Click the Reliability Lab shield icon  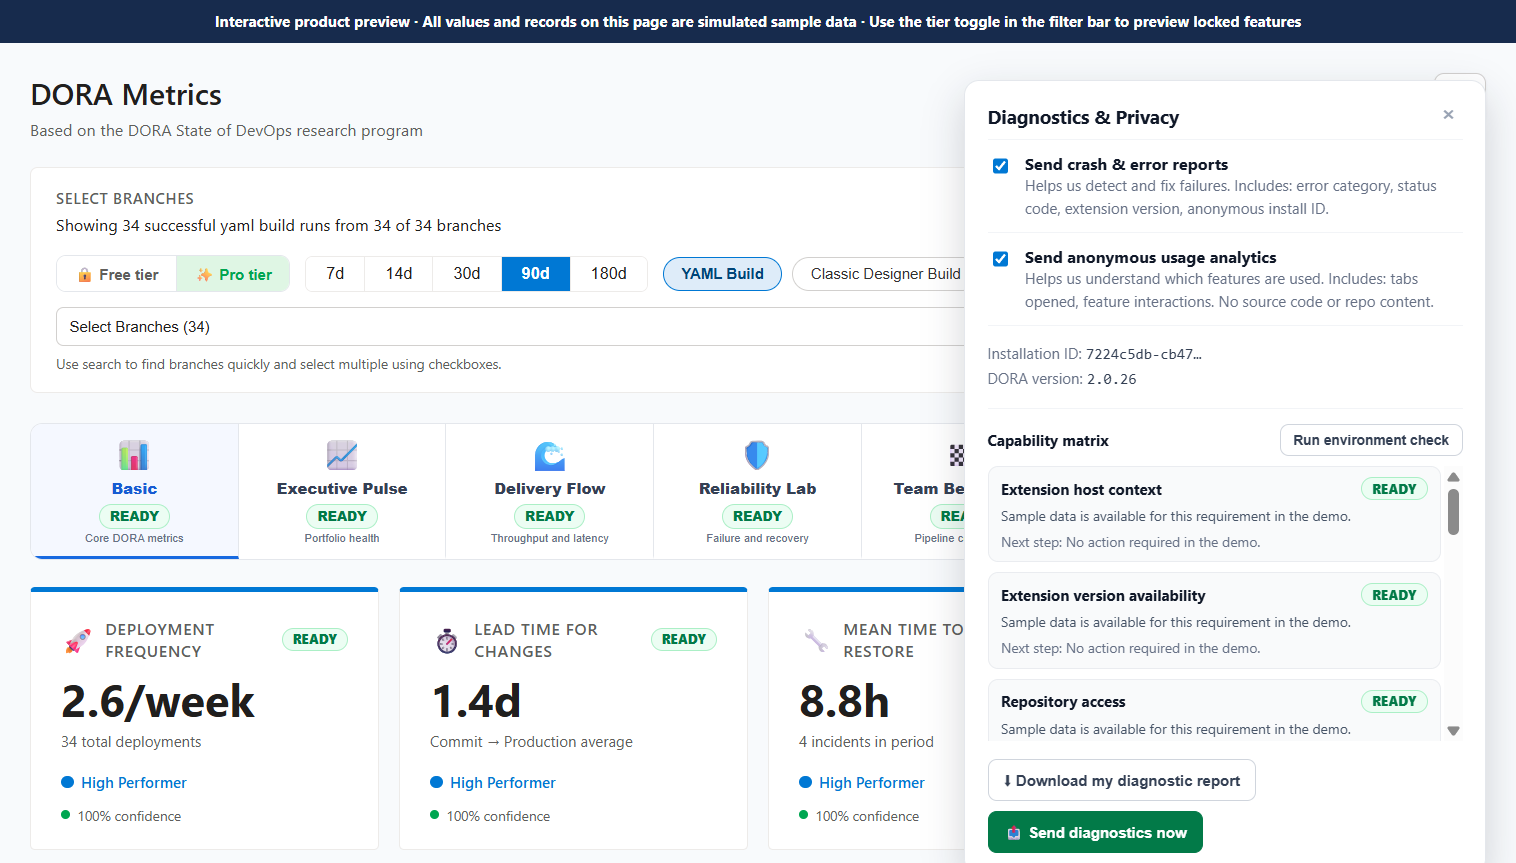pyautogui.click(x=757, y=456)
